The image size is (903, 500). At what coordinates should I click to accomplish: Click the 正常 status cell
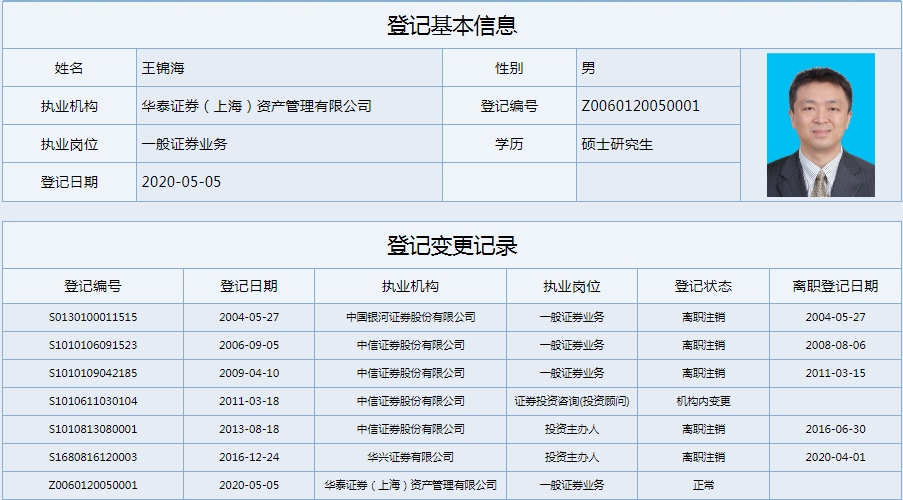click(703, 485)
